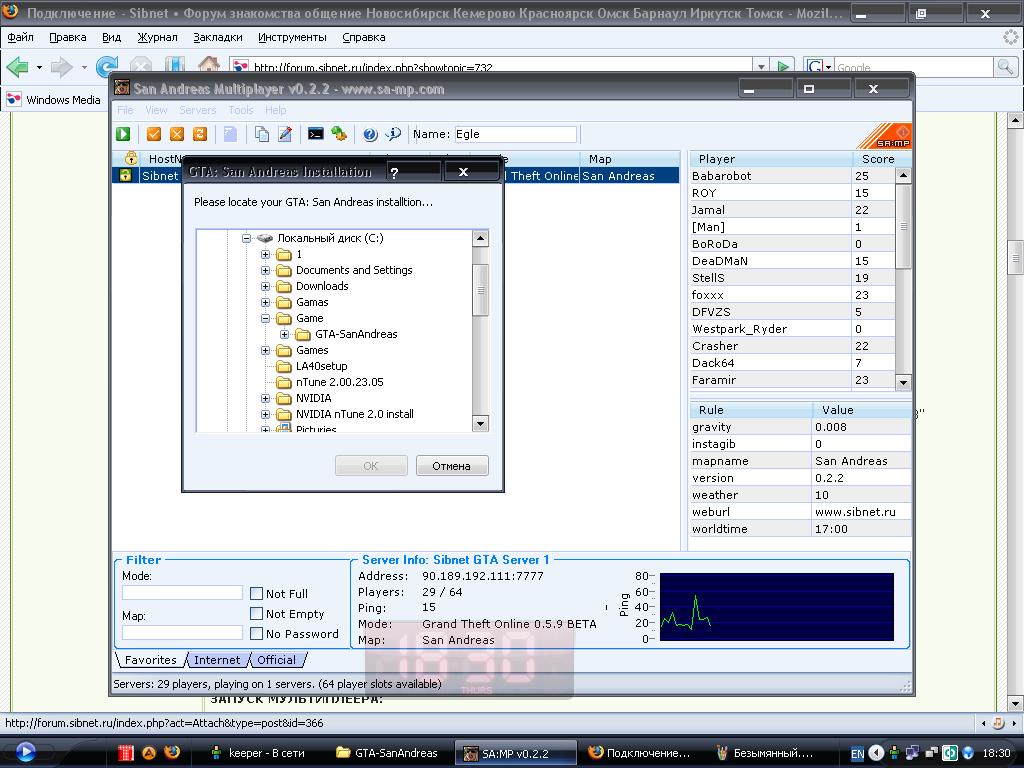Collapse the Game folder node
1024x768 pixels.
265,318
